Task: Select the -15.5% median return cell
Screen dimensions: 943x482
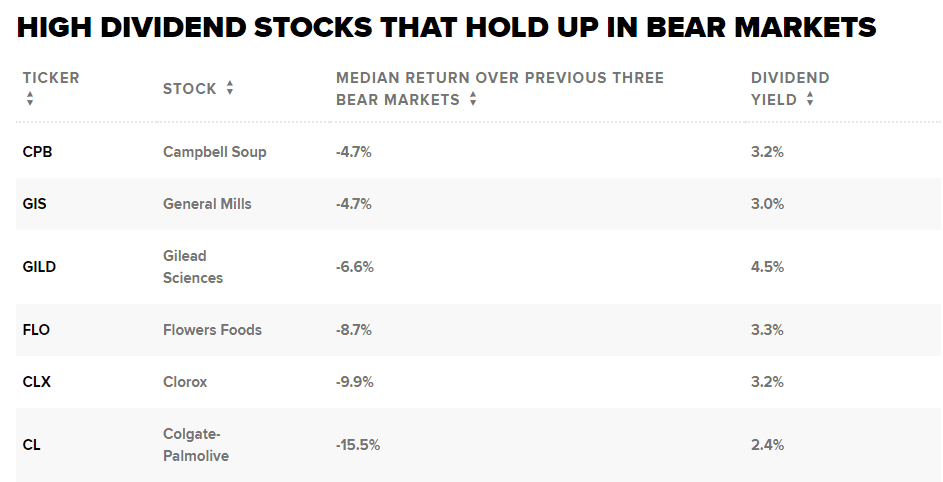Action: pos(358,445)
